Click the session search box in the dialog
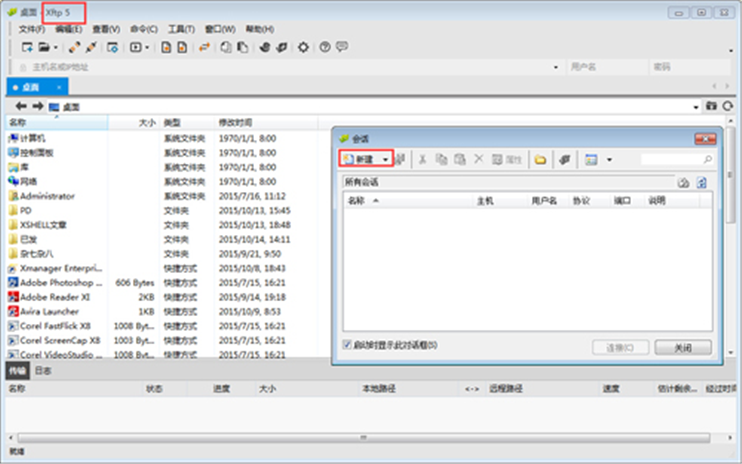The height and width of the screenshot is (464, 742). [677, 160]
